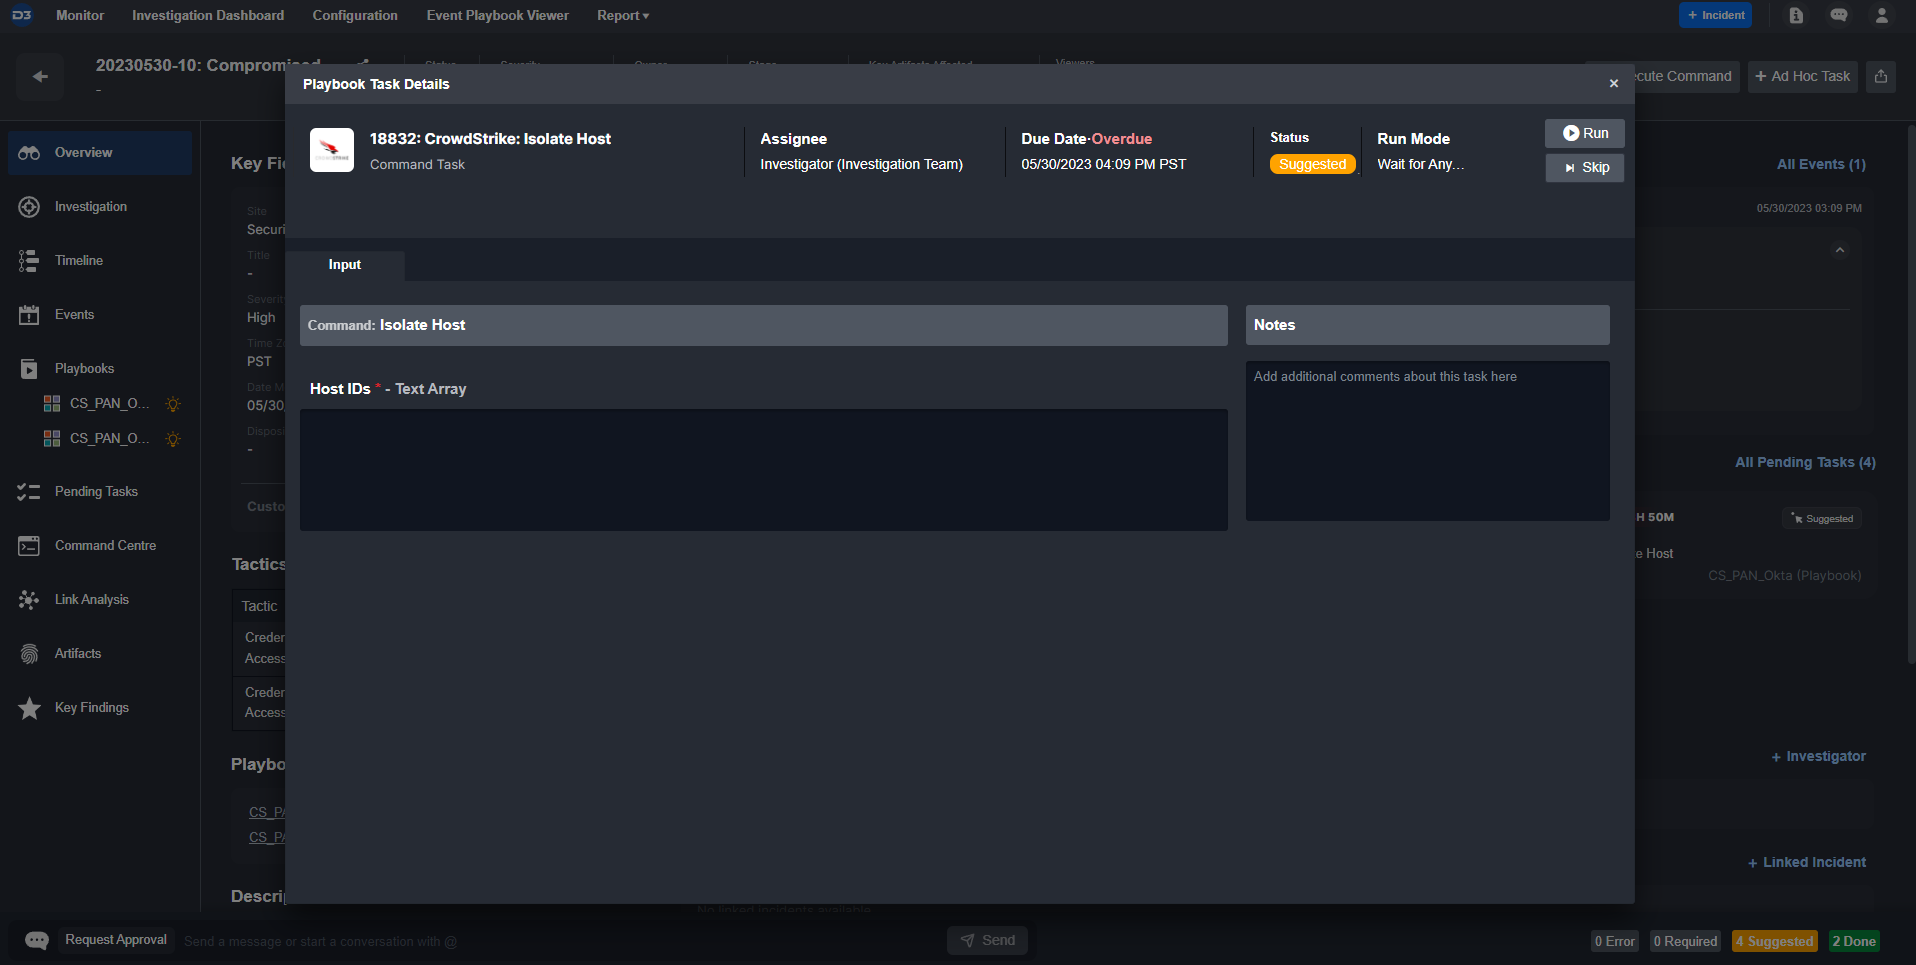Screen dimensions: 1916x965
Task: Click the user profile icon
Action: tap(1881, 16)
